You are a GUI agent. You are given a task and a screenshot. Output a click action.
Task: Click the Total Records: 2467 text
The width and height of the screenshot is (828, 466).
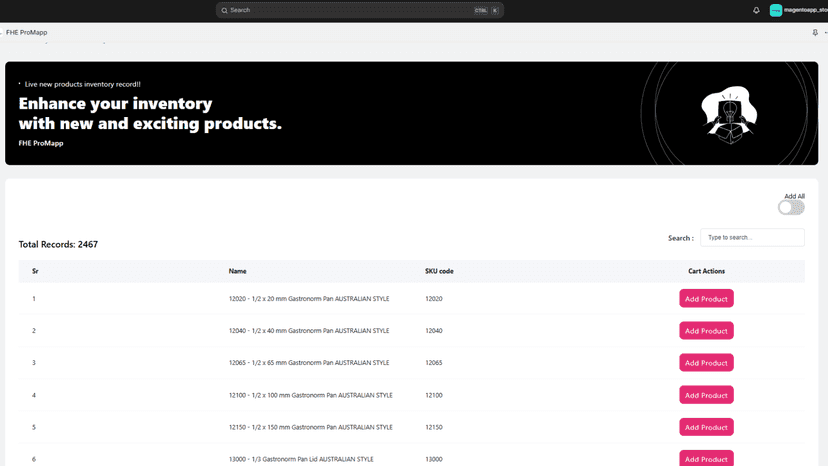(58, 244)
